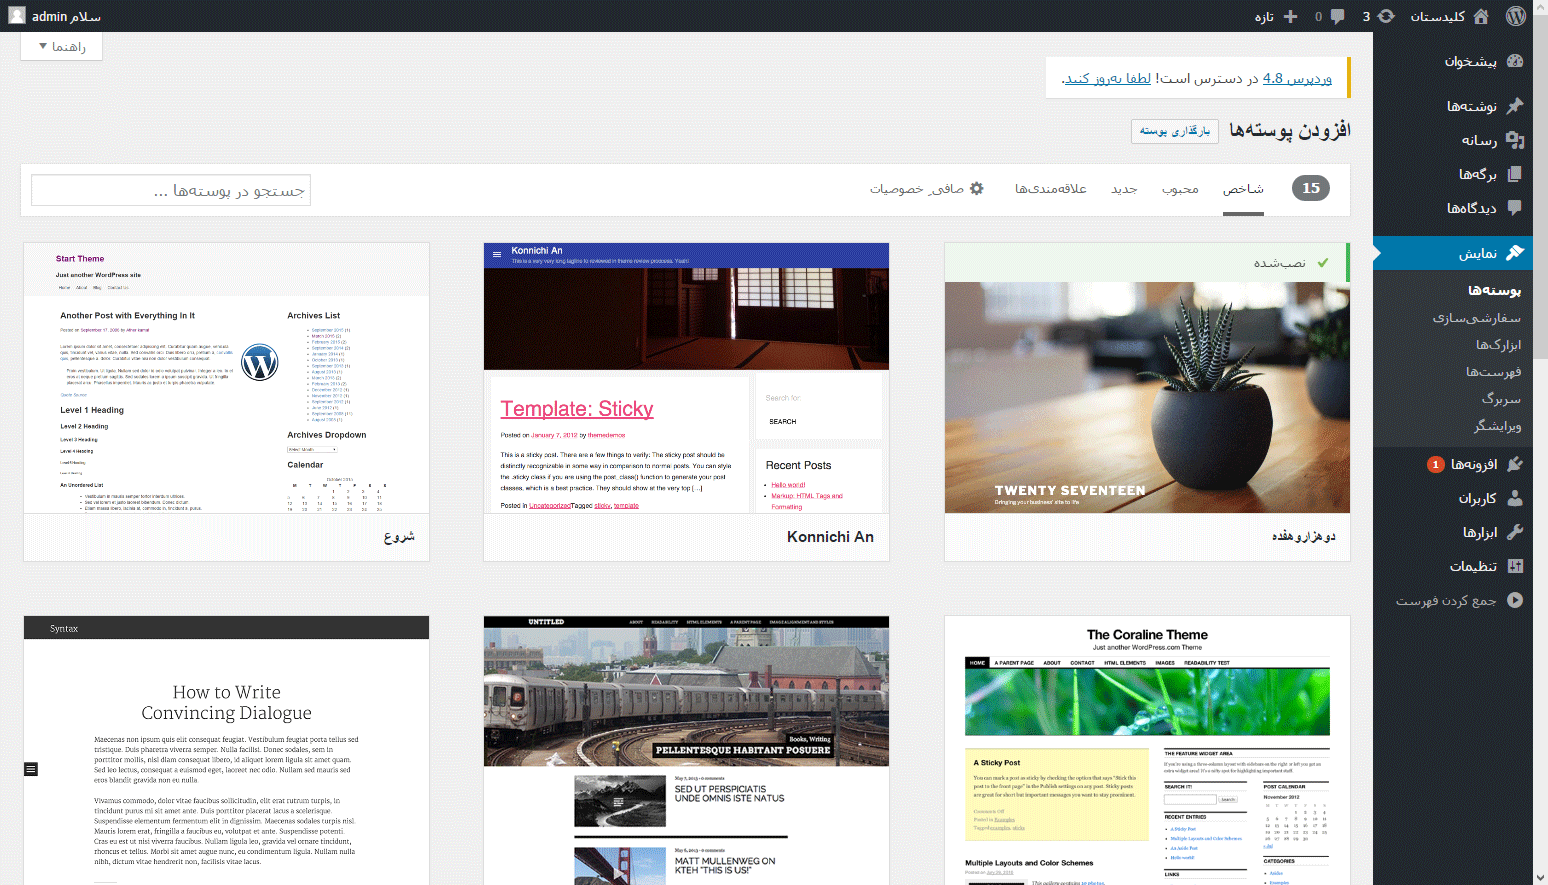The image size is (1548, 885).
Task: Click the theme search input field
Action: pos(171,190)
